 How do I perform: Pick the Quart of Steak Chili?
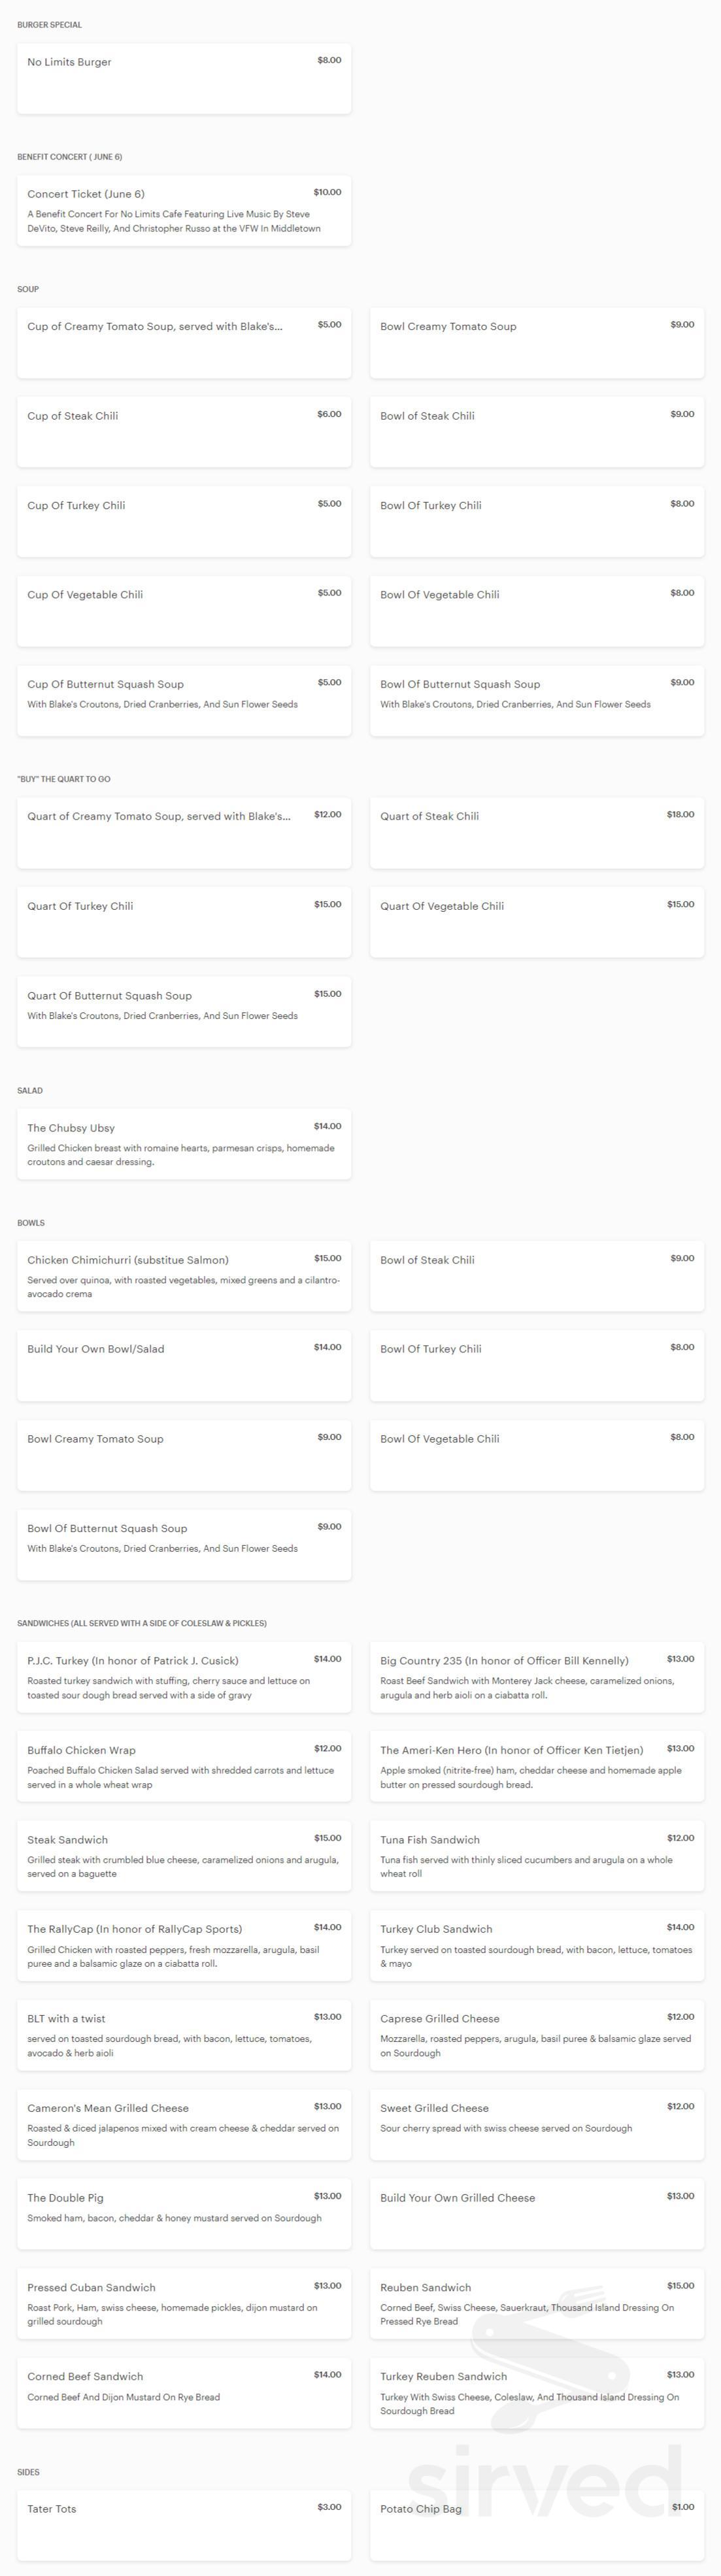point(536,832)
